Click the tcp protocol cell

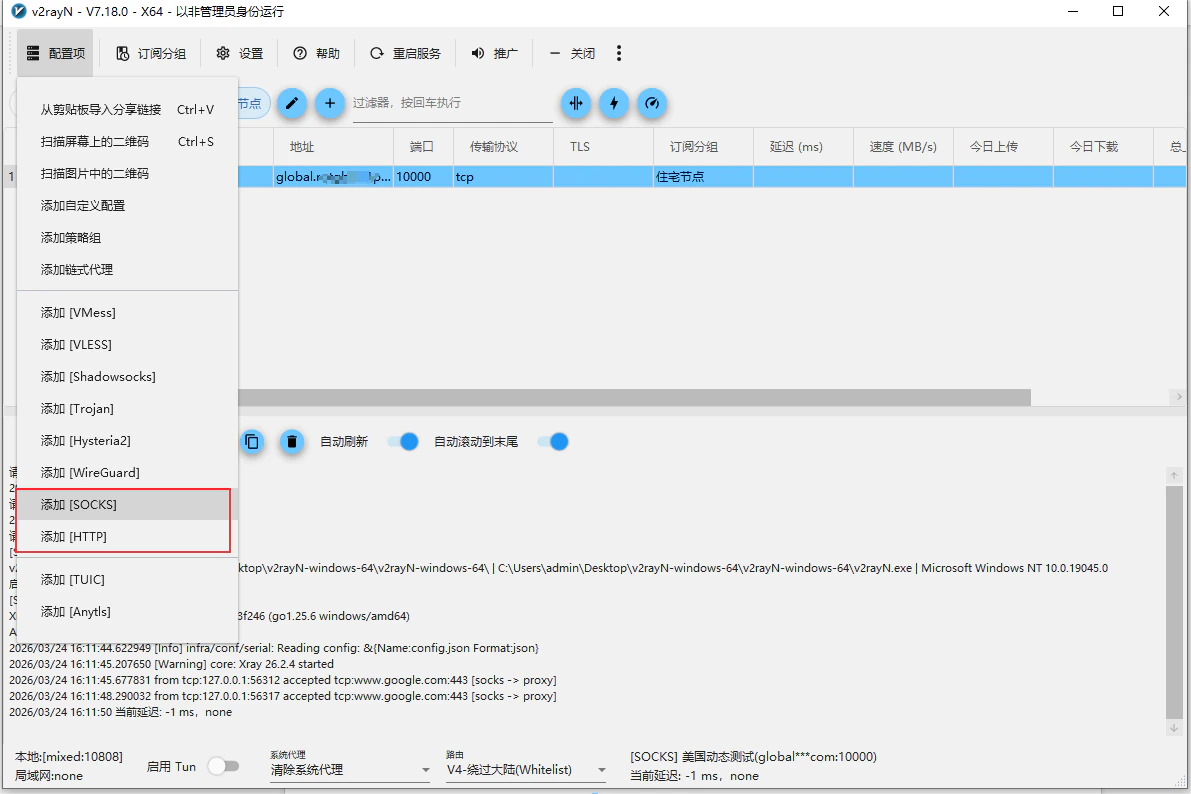(503, 176)
